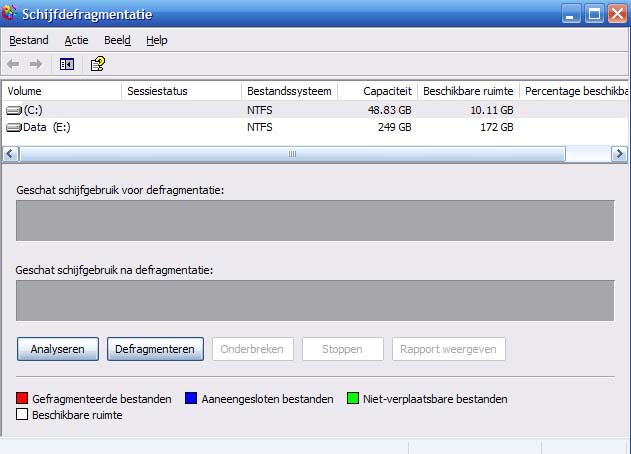Sort by Percentage beschikbare column header
The height and width of the screenshot is (454, 631).
click(x=574, y=91)
